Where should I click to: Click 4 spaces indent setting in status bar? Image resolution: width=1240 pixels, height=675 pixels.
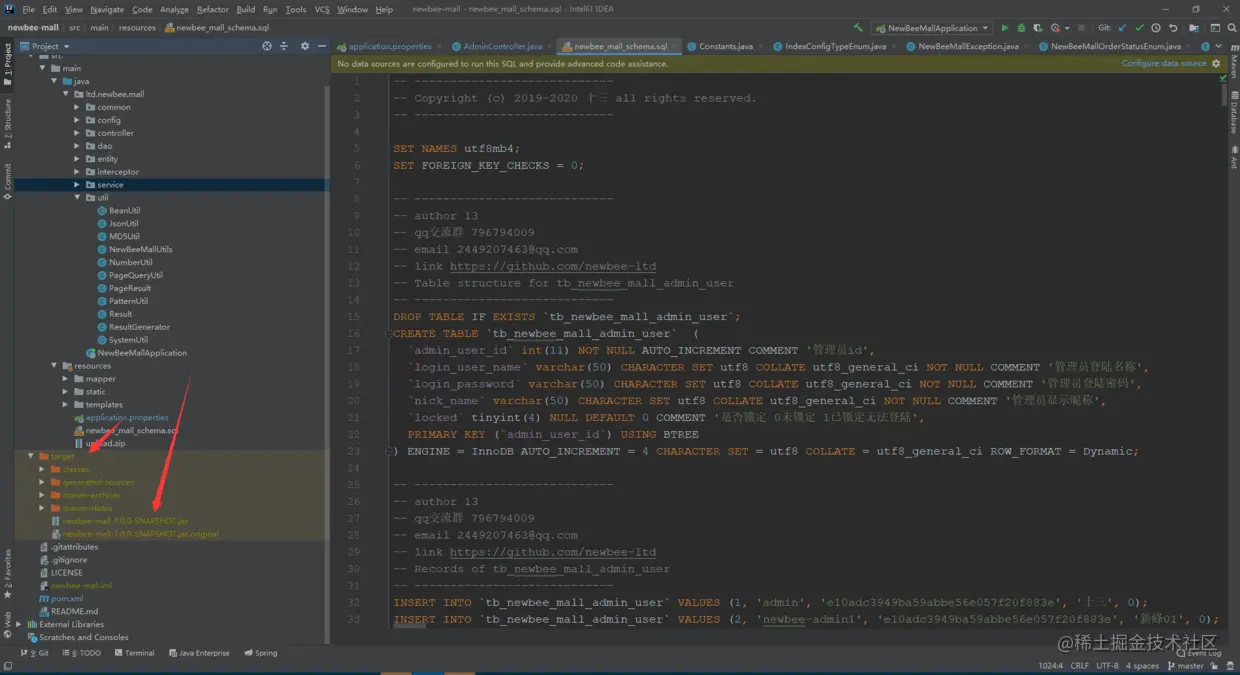click(x=1142, y=665)
